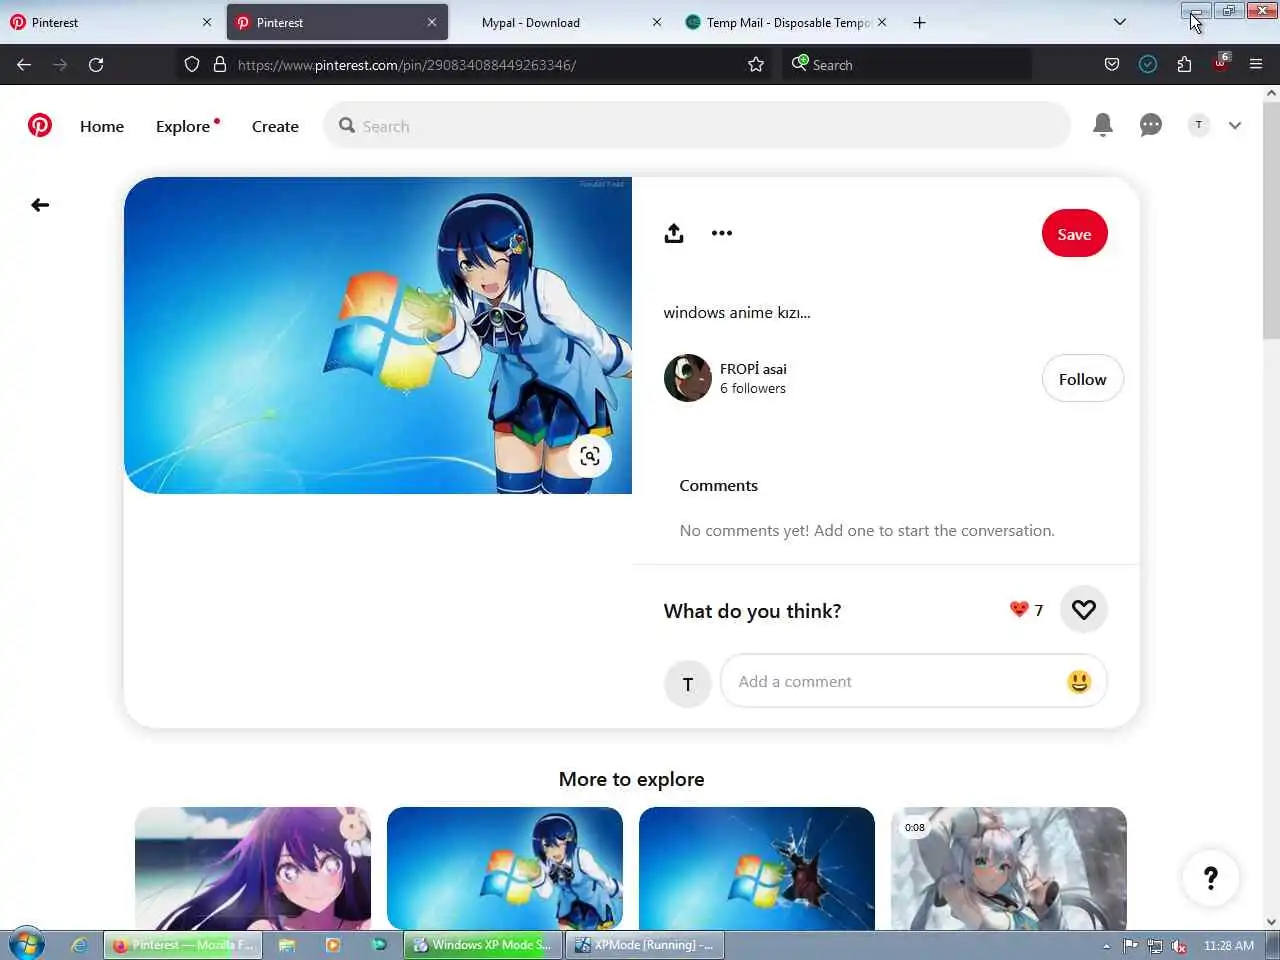The width and height of the screenshot is (1280, 960).
Task: Click the visual search lens on image
Action: pyautogui.click(x=590, y=456)
